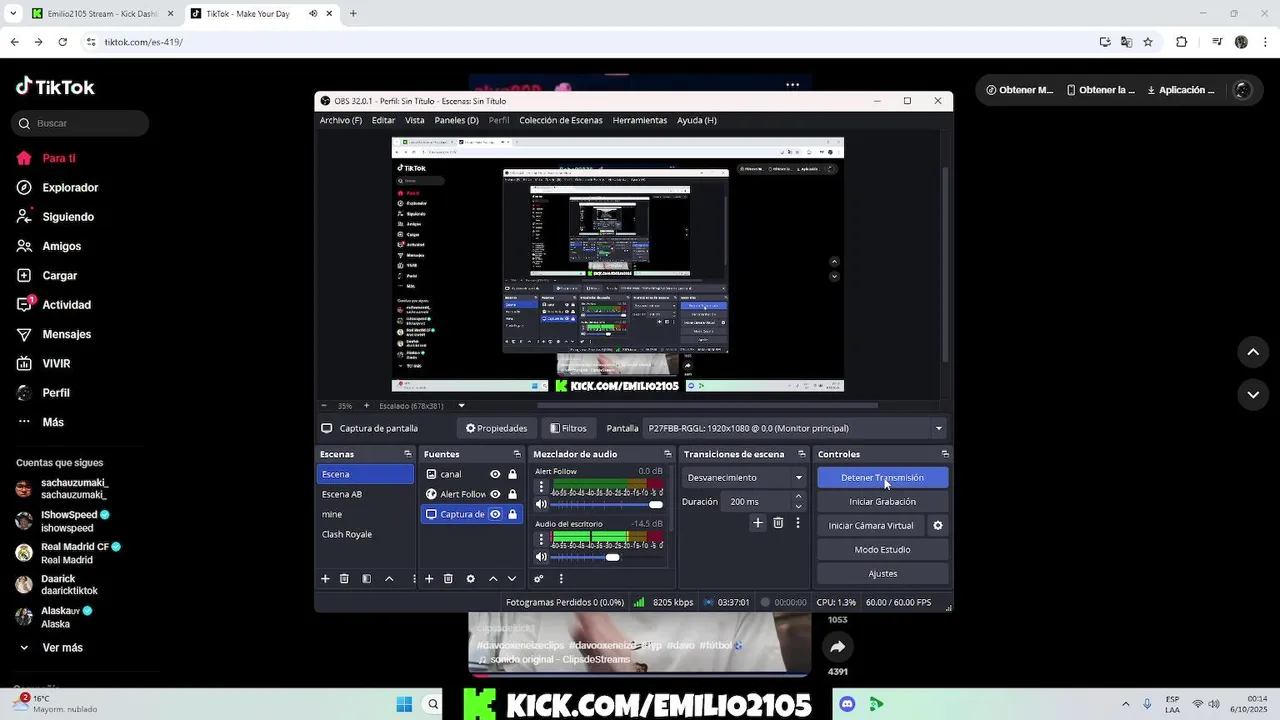The height and width of the screenshot is (720, 1280).
Task: Move the selected scene up in Escenas
Action: point(389,579)
